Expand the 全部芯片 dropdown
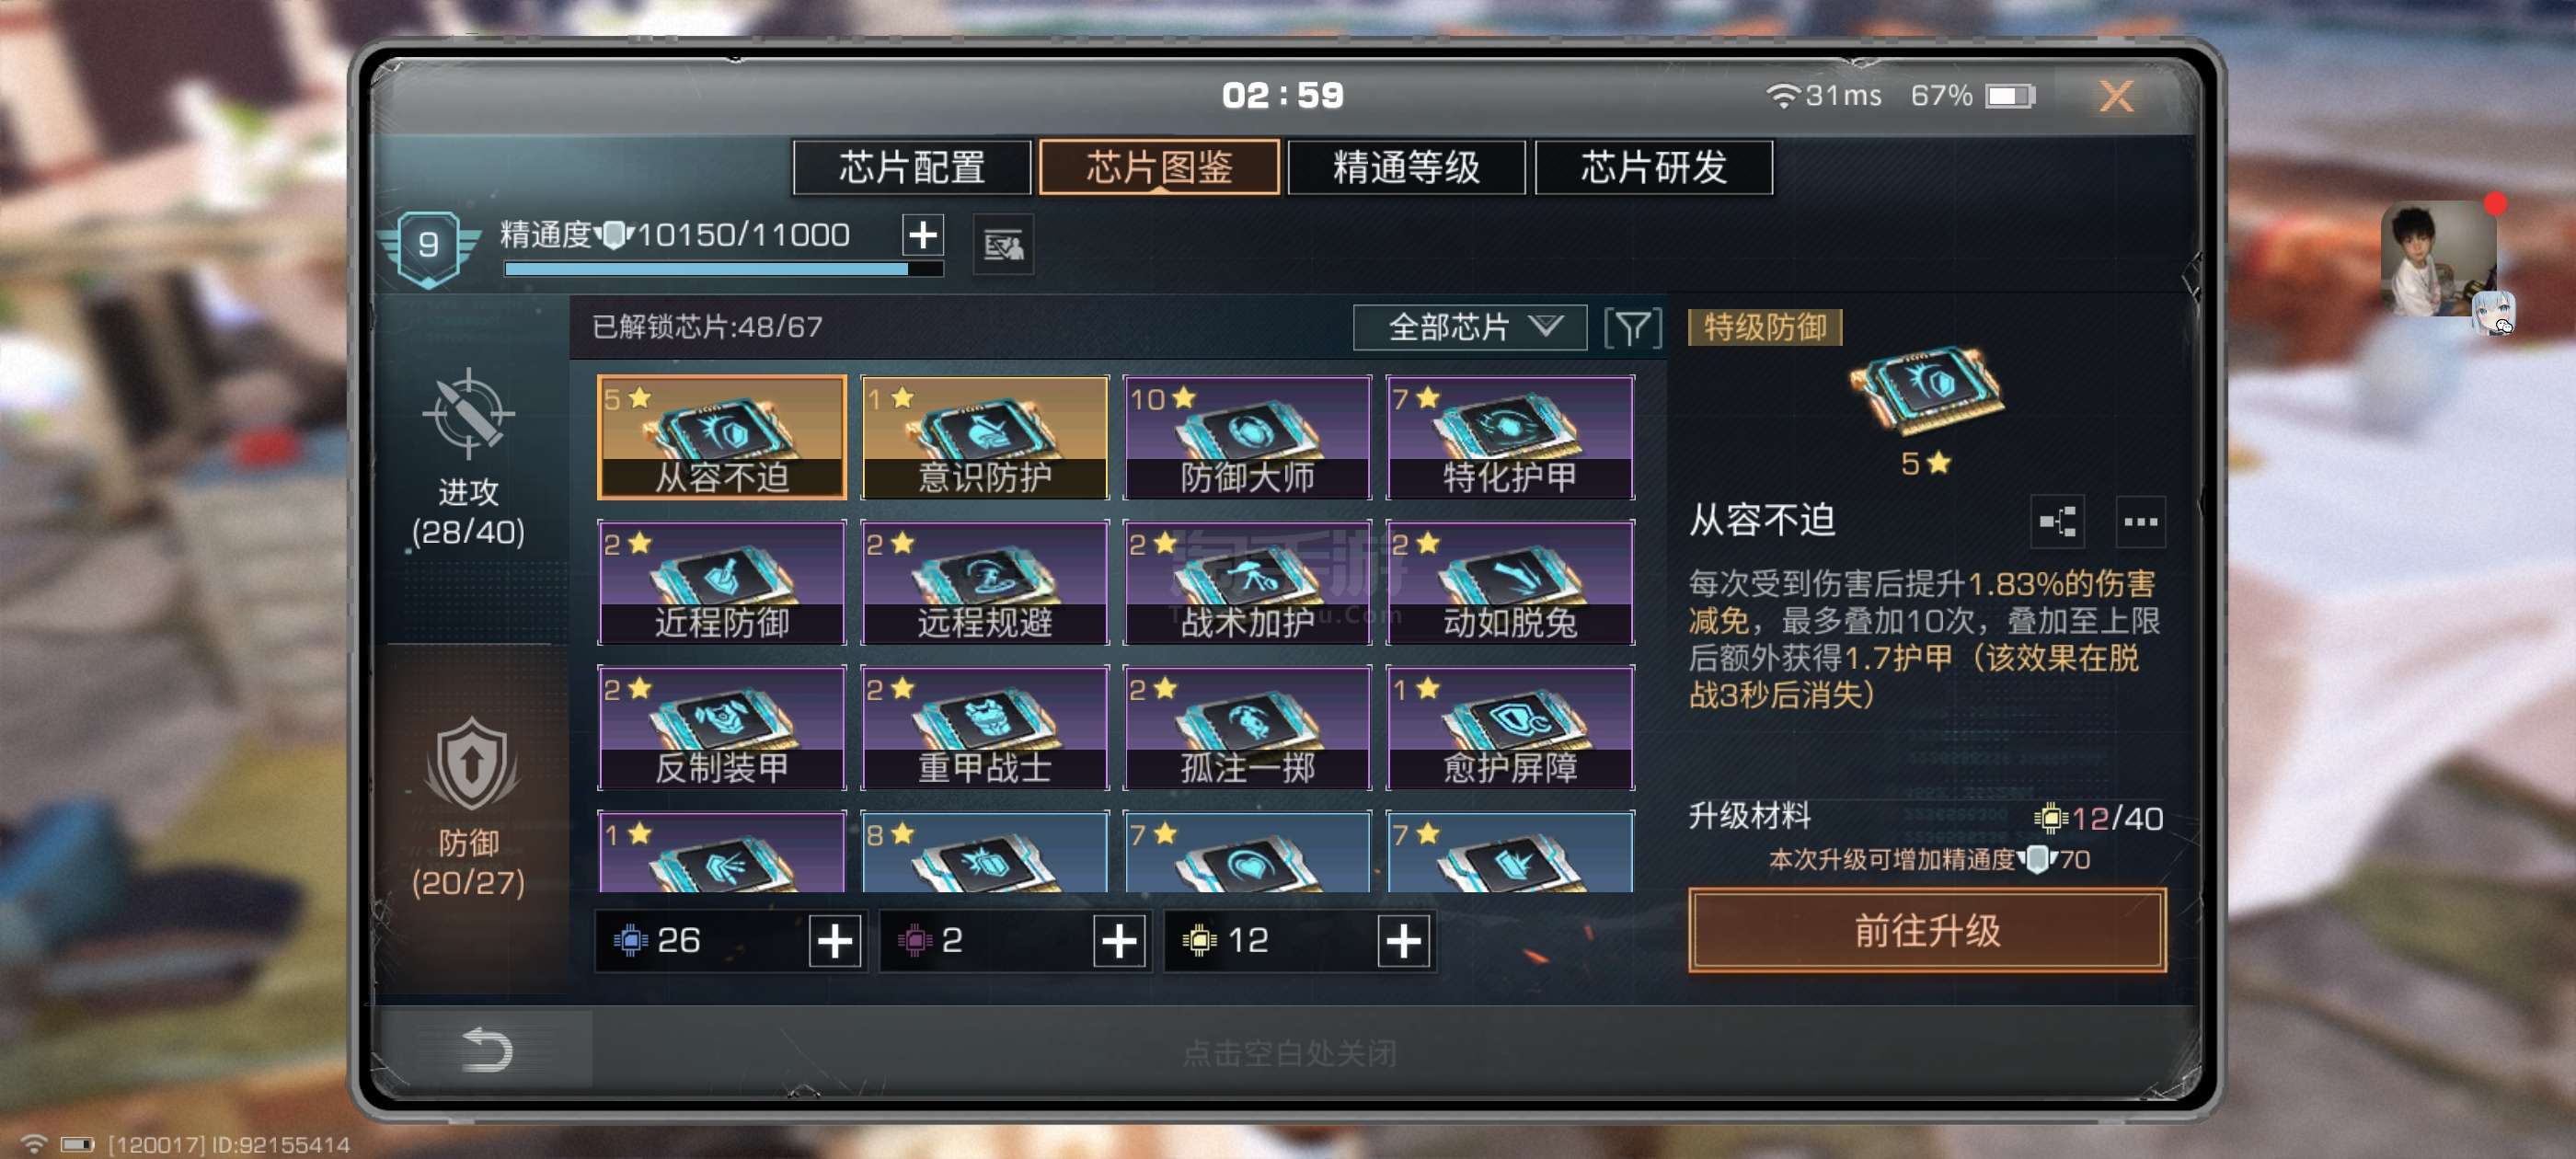 1469,327
